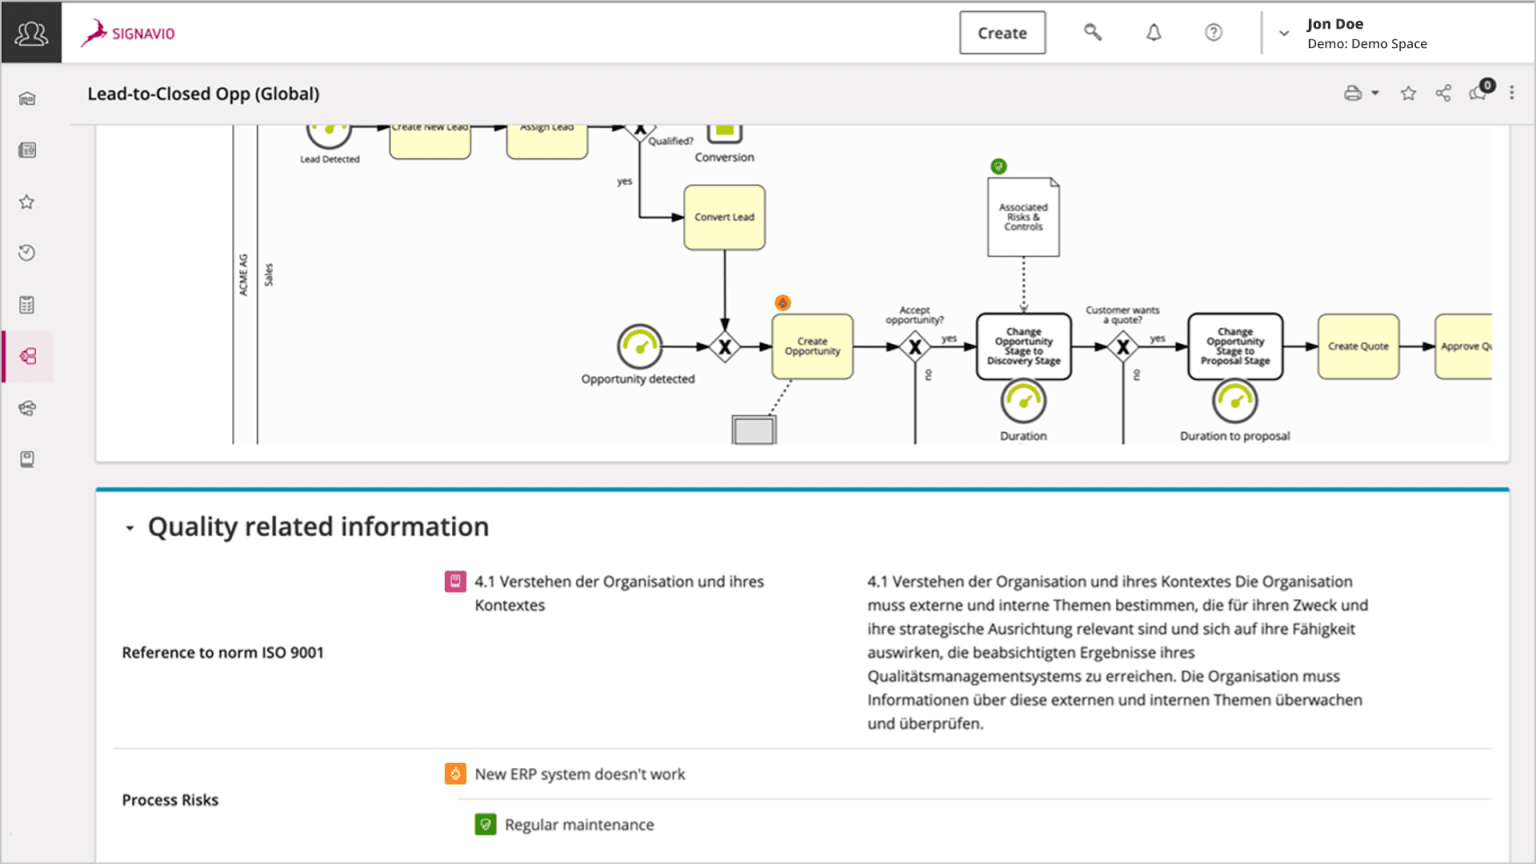
Task: Open the search icon in top bar
Action: click(1092, 32)
